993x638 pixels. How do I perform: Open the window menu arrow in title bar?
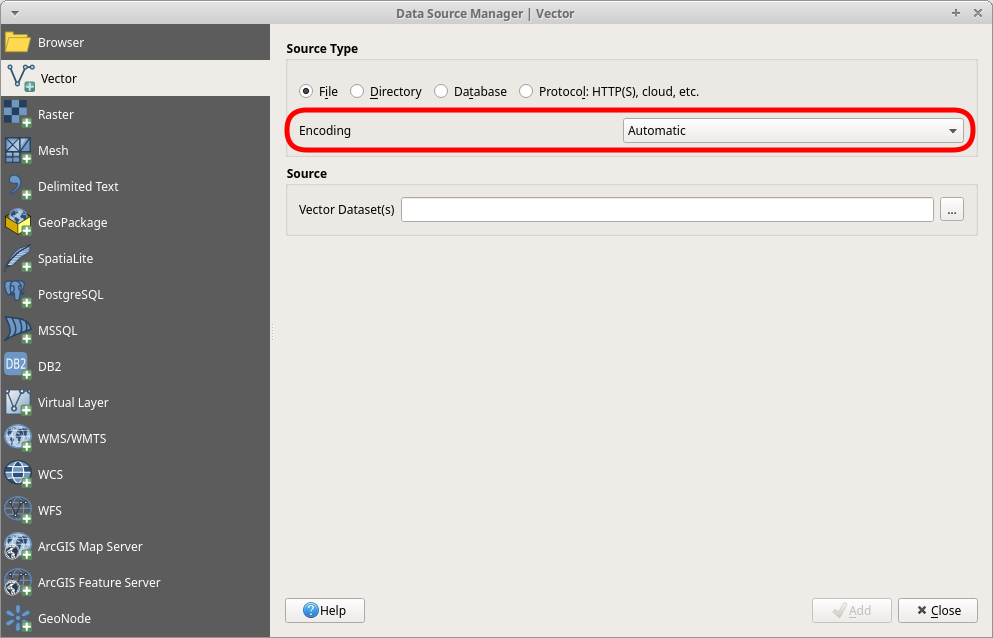tap(14, 13)
